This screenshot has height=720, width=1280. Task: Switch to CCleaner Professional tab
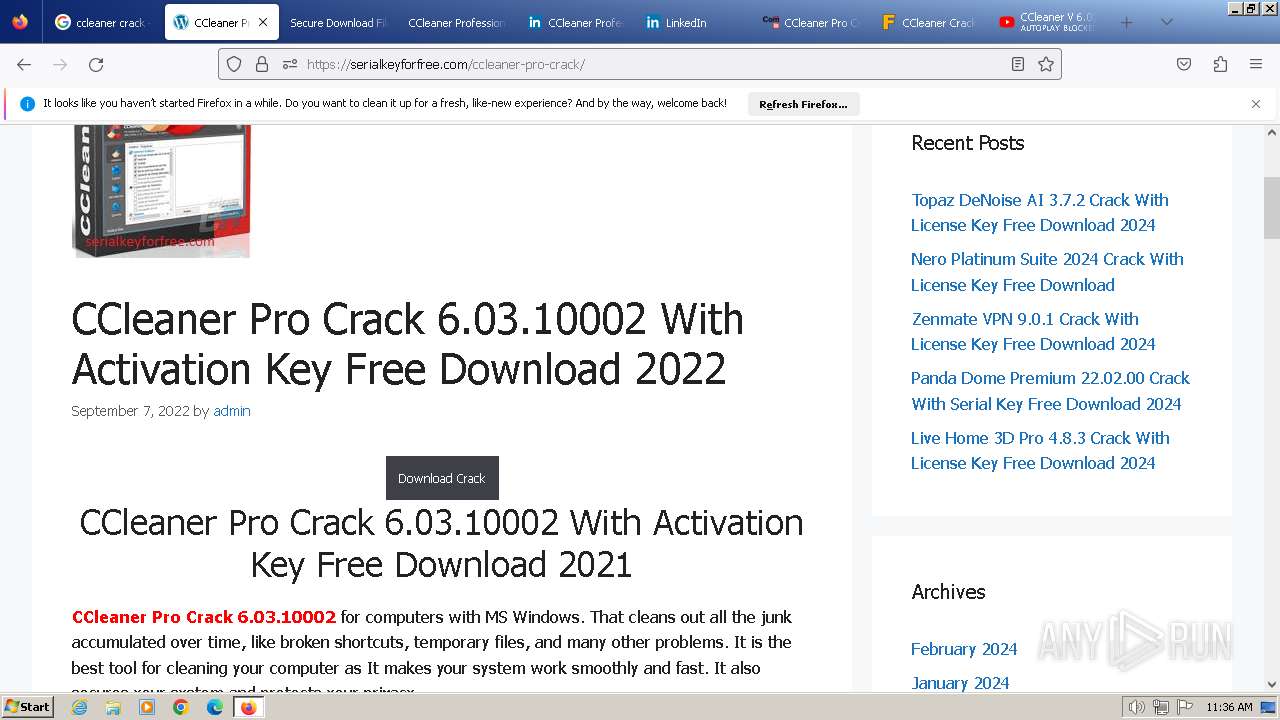pyautogui.click(x=456, y=22)
